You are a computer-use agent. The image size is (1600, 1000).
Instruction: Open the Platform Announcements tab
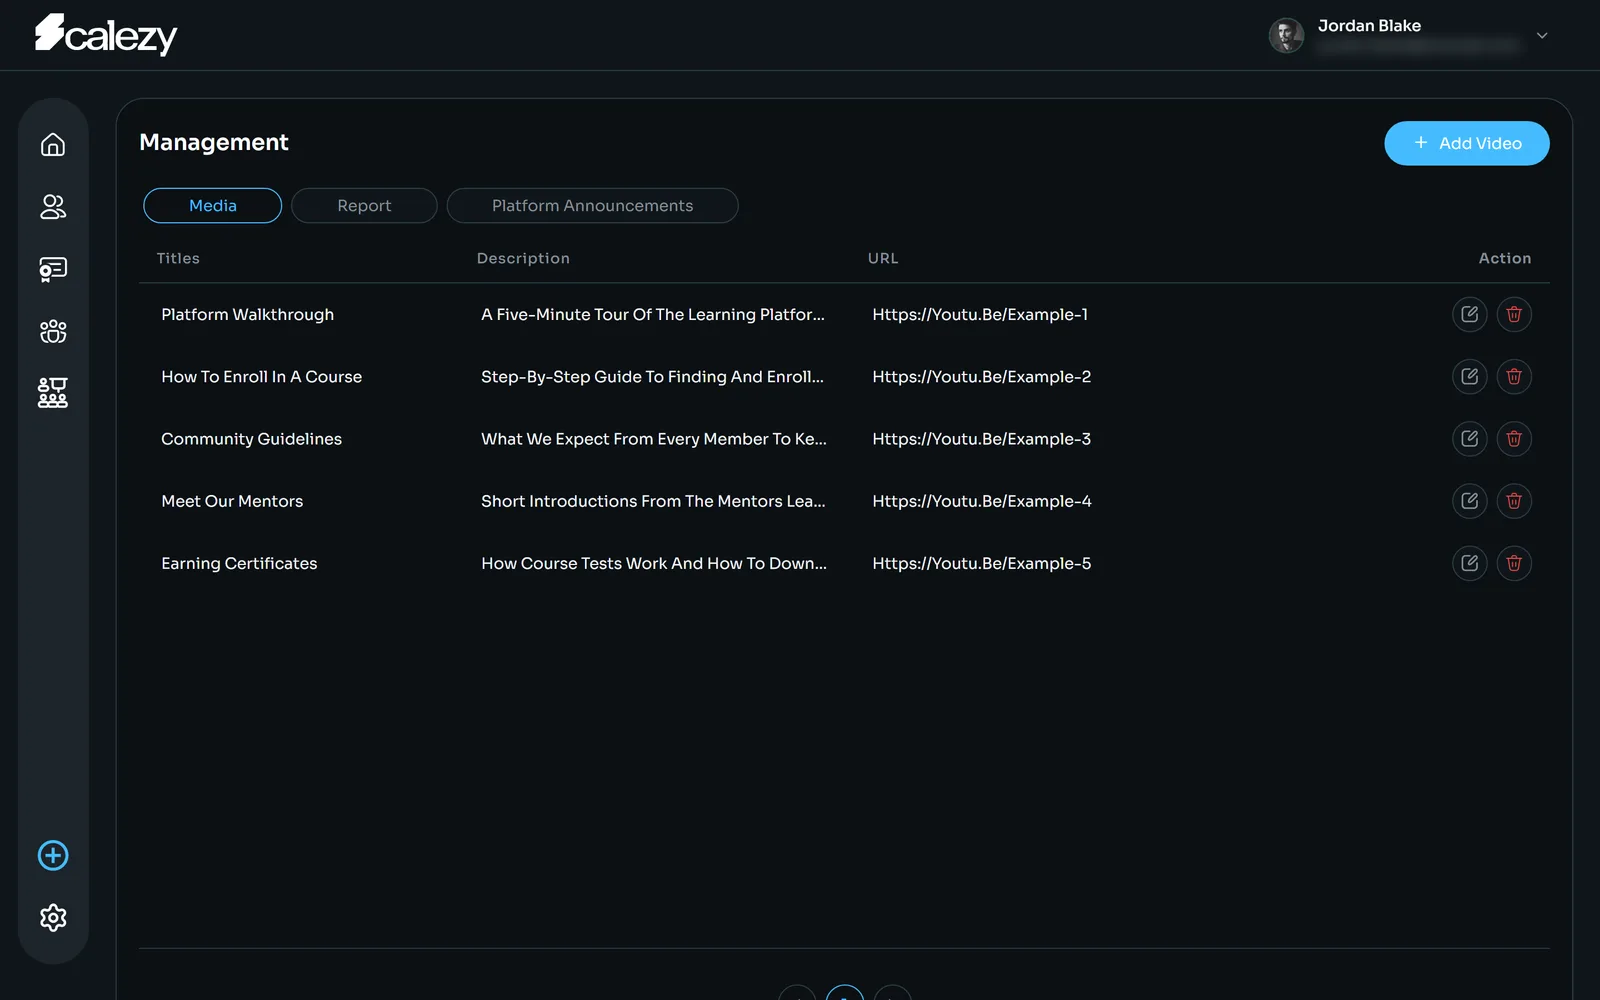pyautogui.click(x=592, y=205)
